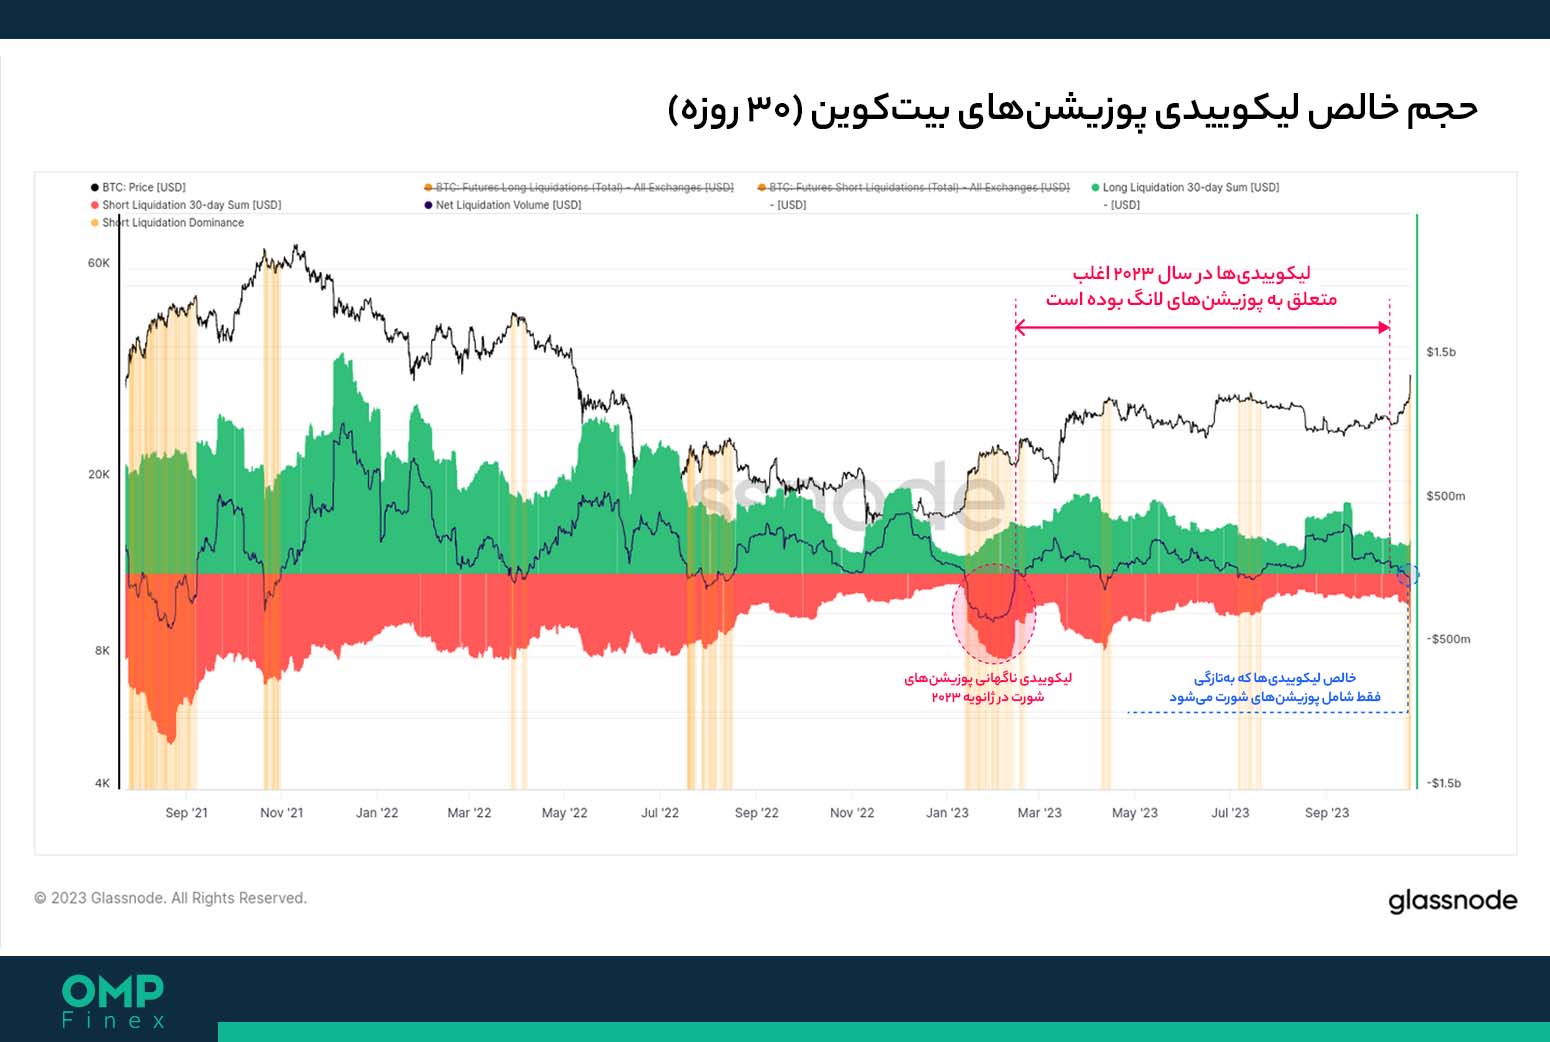Click '- [USD]' entry below Futures Short Liquidations
The image size is (1550, 1042).
pos(788,205)
